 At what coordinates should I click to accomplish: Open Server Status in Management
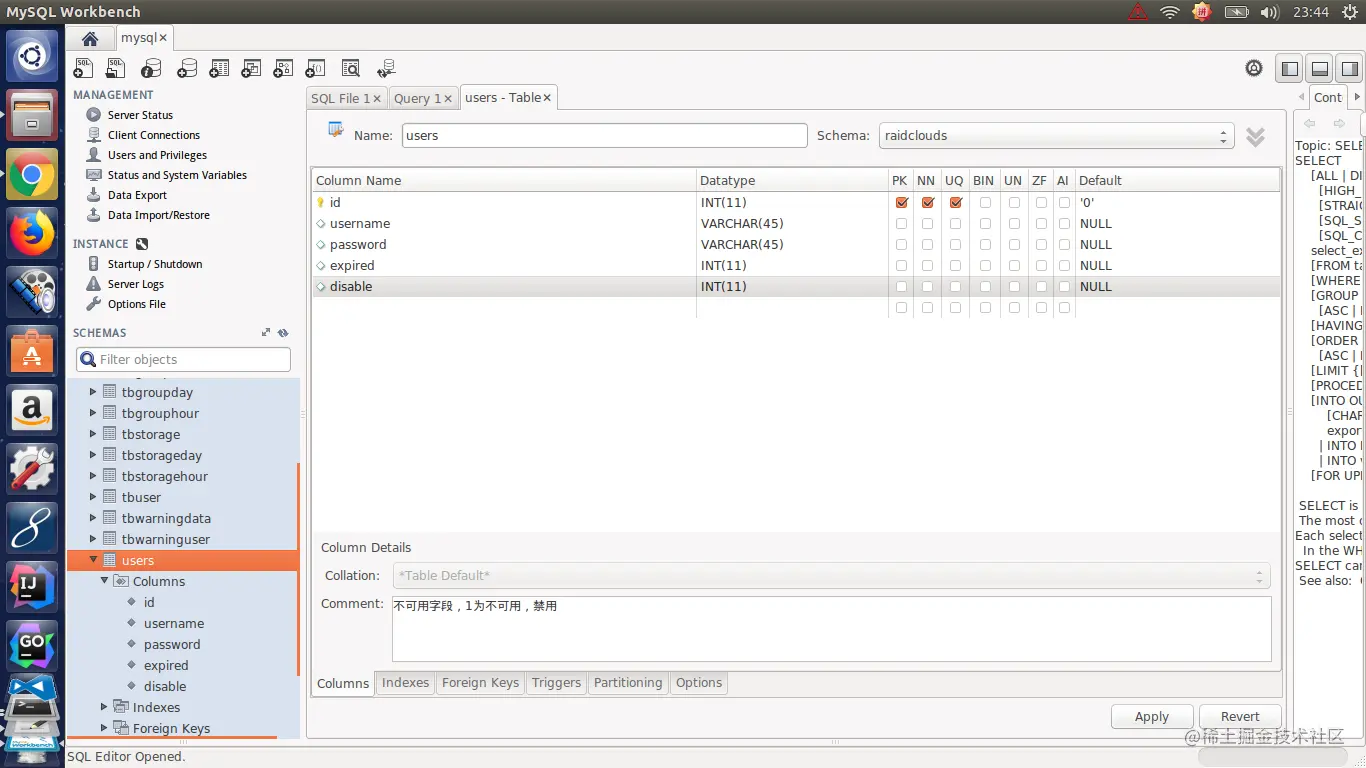pyautogui.click(x=140, y=115)
